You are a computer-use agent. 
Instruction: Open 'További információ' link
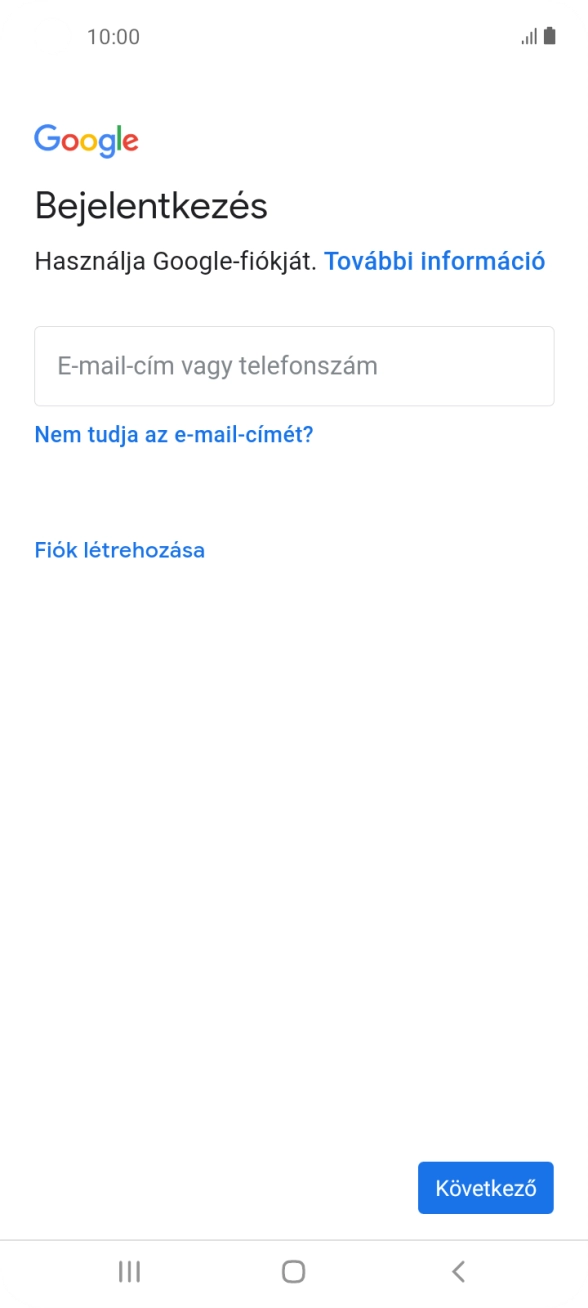tap(435, 261)
